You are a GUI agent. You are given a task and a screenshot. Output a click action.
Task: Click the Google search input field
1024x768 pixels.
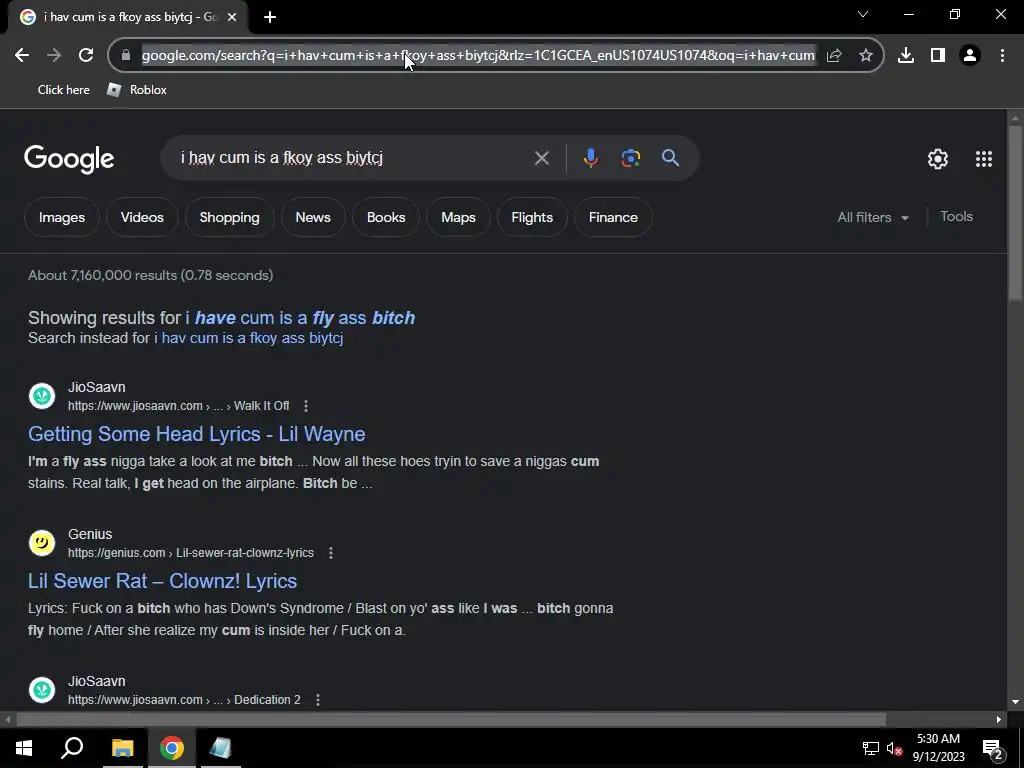tap(353, 158)
